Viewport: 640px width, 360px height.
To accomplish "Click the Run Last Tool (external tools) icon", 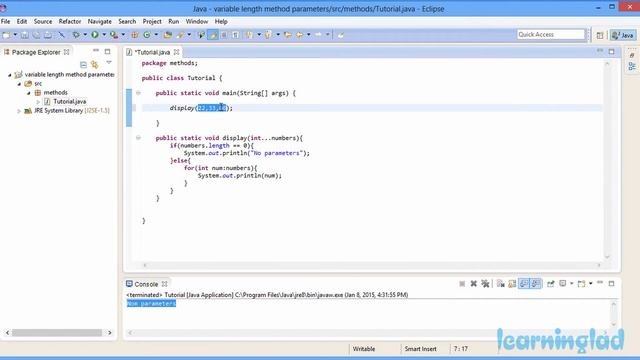I will [x=114, y=35].
